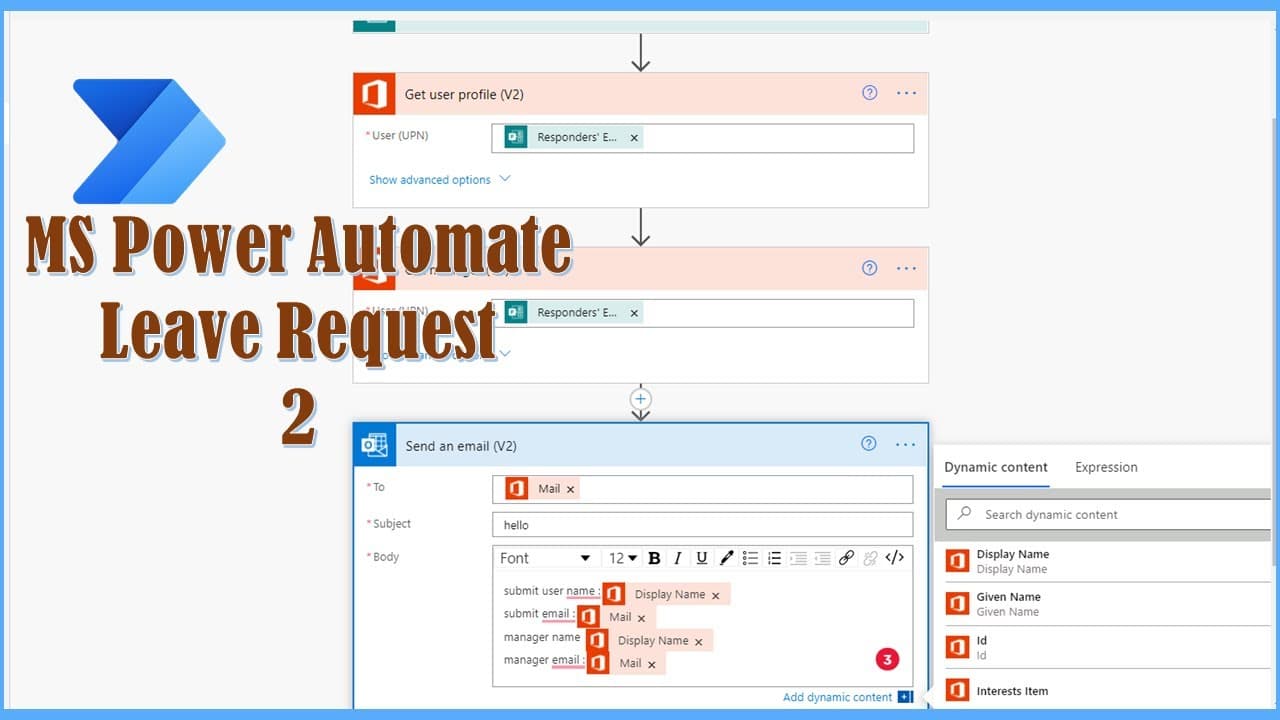Screen dimensions: 1280x720
Task: Open ellipsis menu on the second Office 365 card
Action: tap(906, 268)
